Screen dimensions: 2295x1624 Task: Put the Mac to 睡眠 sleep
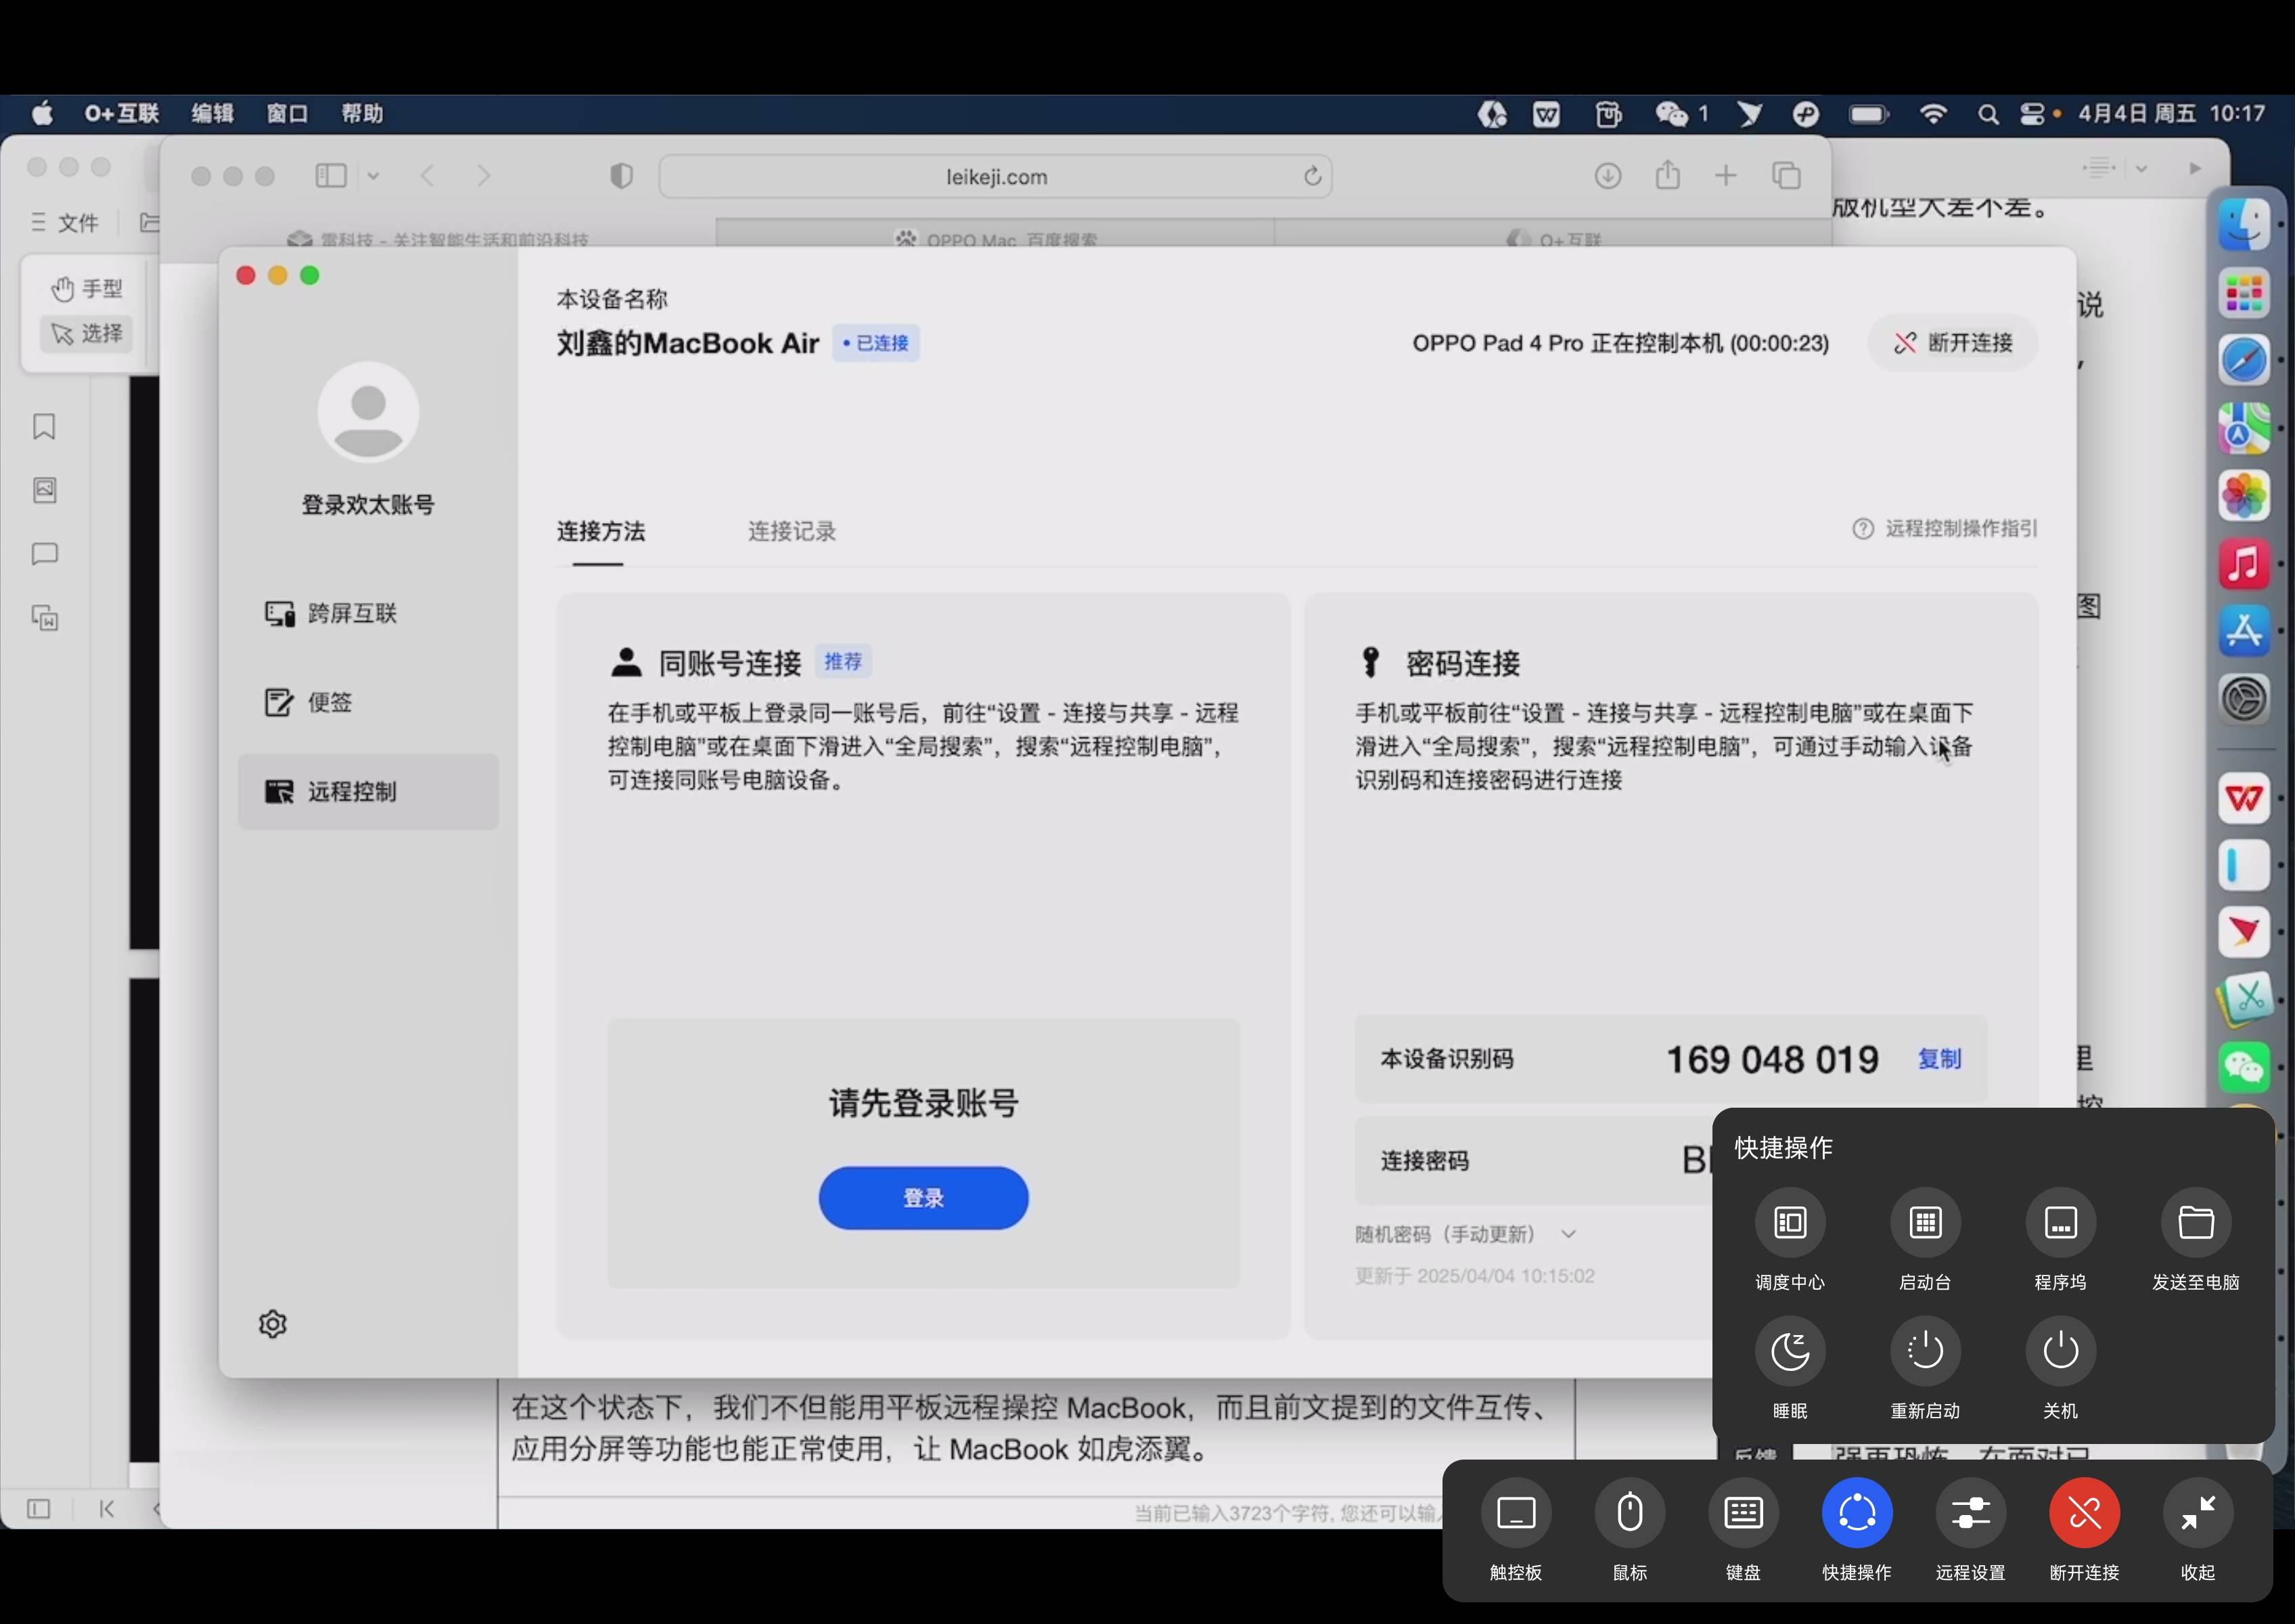1790,1351
